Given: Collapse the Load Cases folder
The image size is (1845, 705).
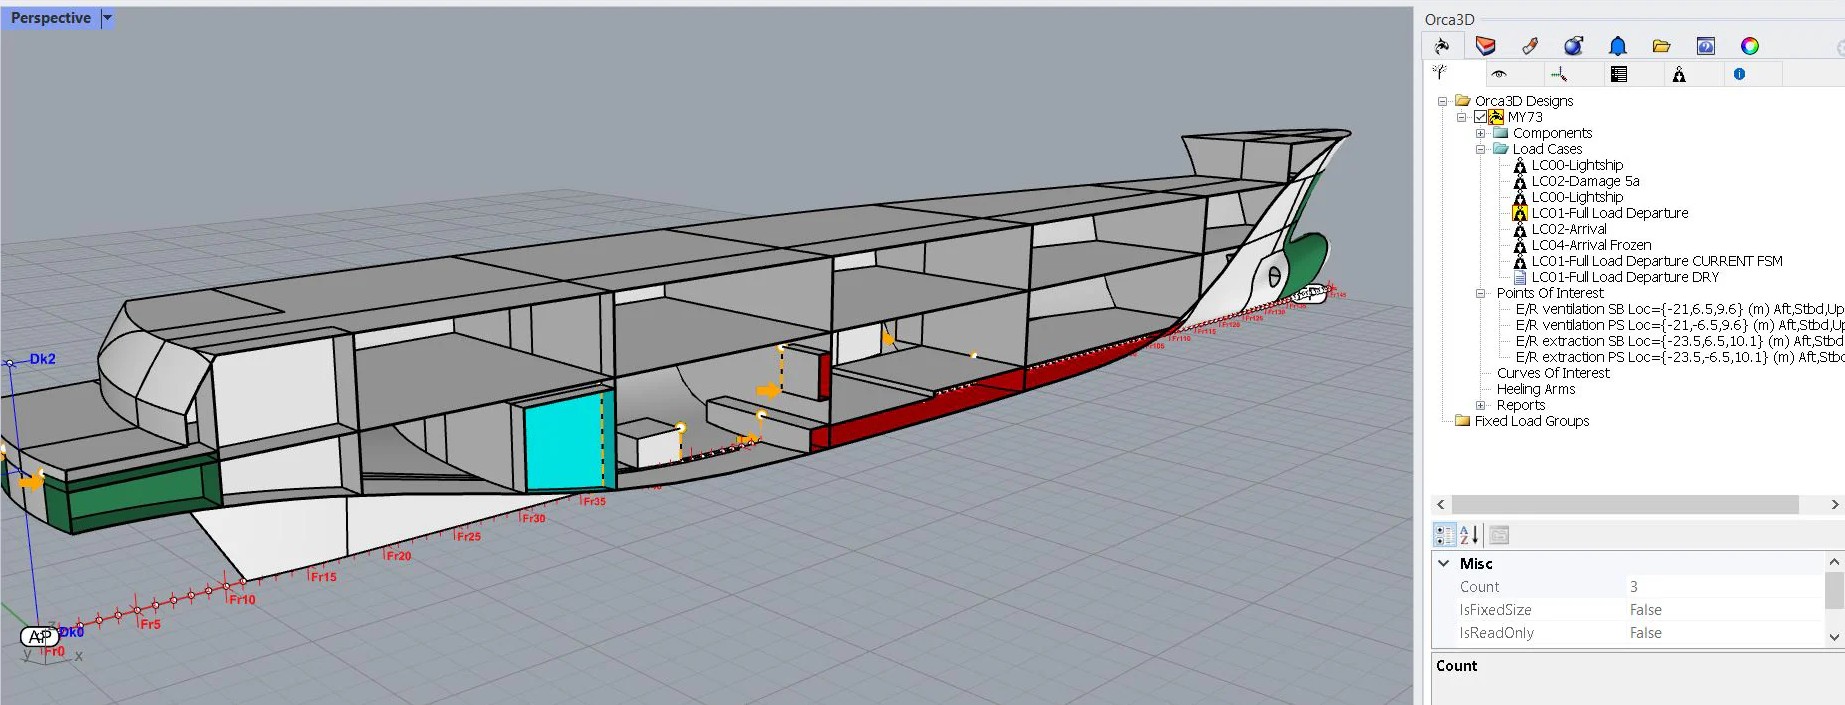Looking at the screenshot, I should [x=1480, y=149].
